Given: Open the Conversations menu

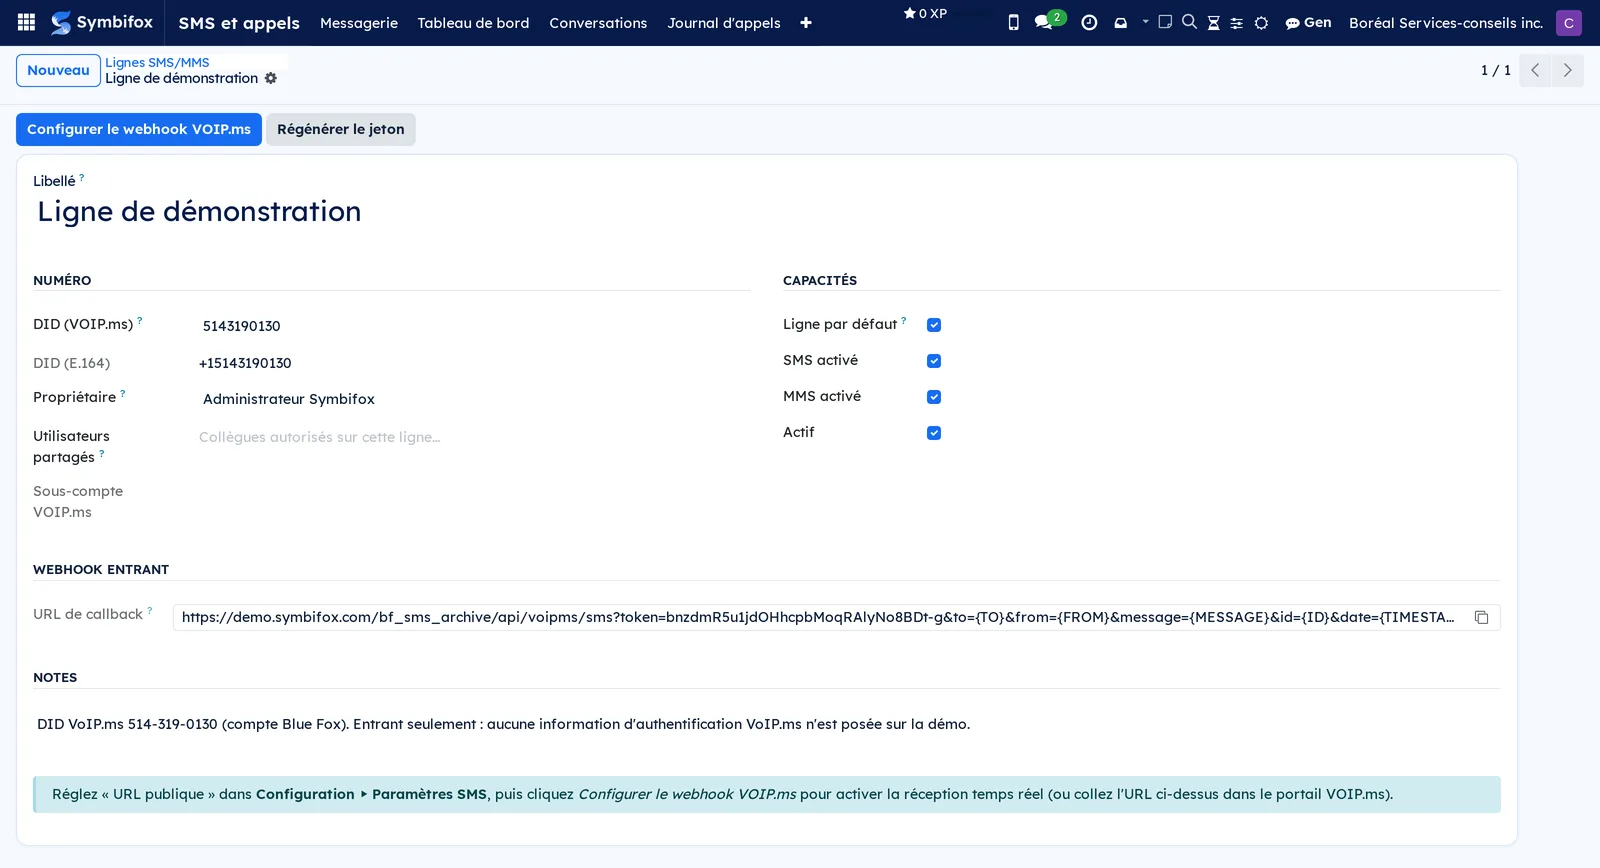Looking at the screenshot, I should coord(598,22).
